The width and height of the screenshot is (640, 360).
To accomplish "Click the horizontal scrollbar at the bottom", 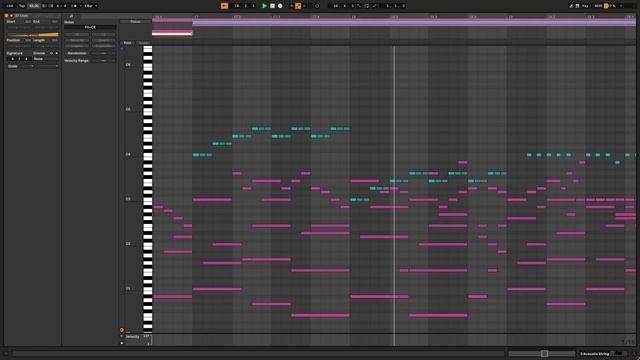I will 258,353.
